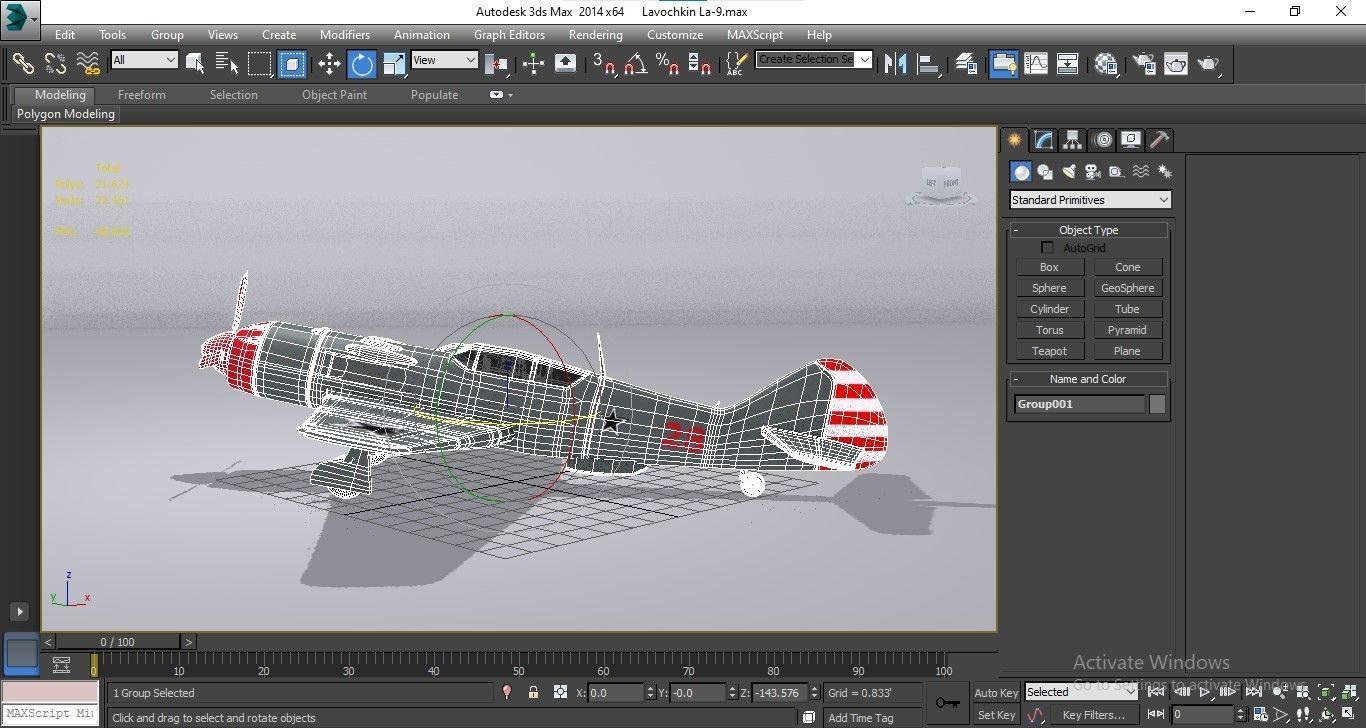Screen dimensions: 1366x728
Task: Open the Graph Editors menu
Action: [509, 34]
